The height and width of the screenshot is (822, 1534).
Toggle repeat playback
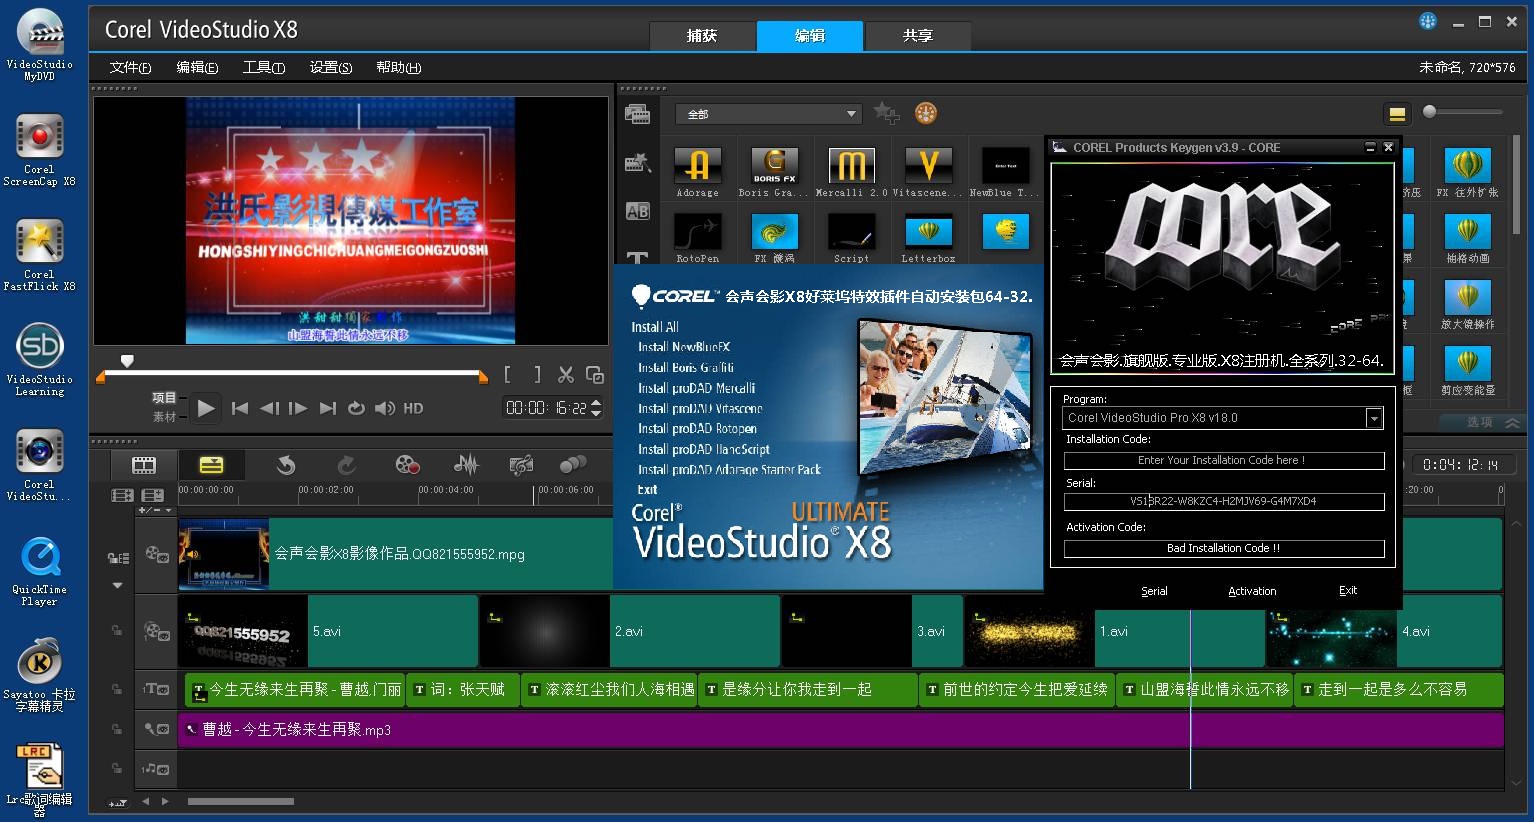click(356, 408)
